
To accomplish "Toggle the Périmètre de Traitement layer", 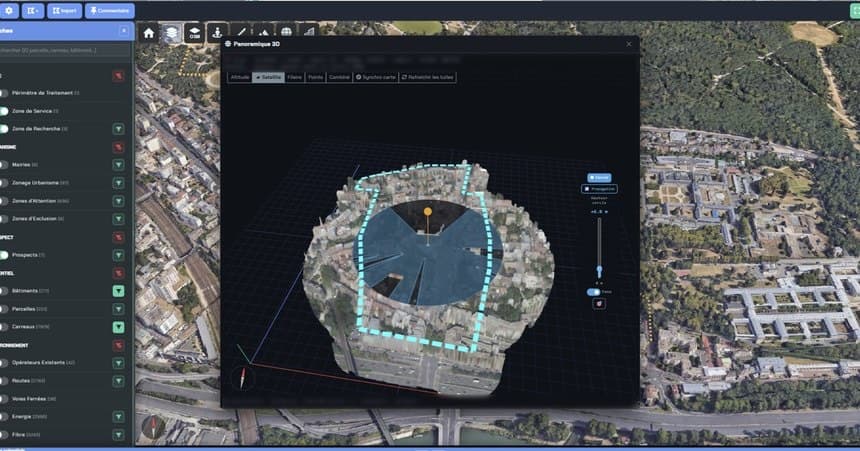I will [3, 93].
